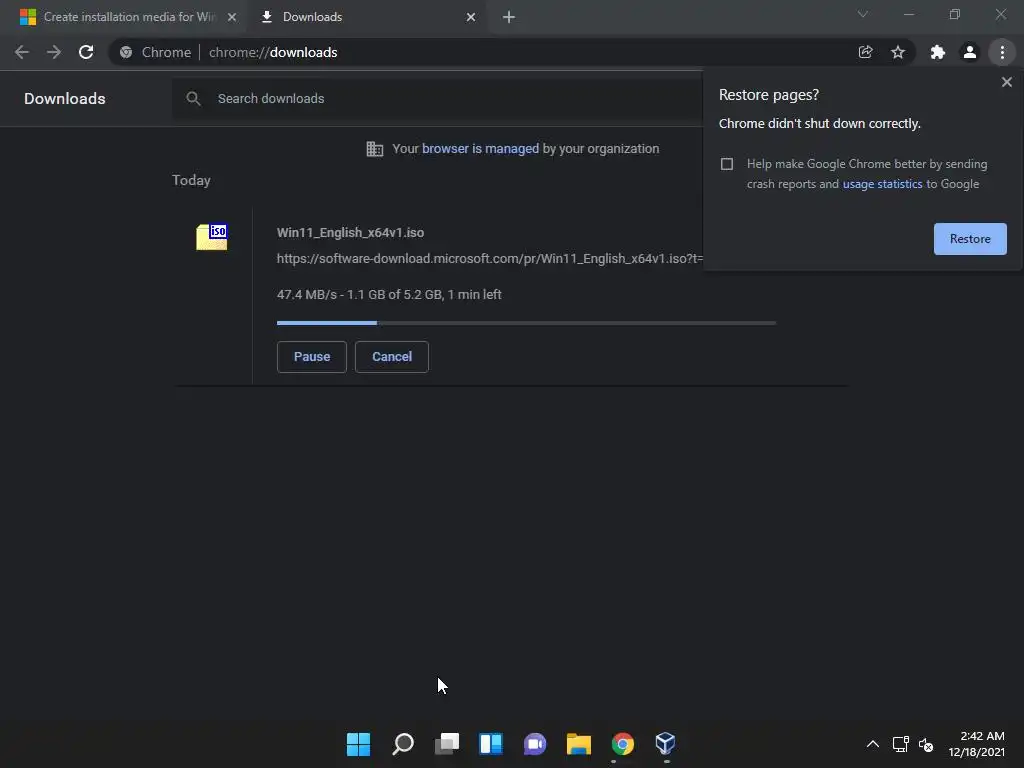Open Chrome's three-dot menu
Viewport: 1024px width, 768px height.
coord(1002,52)
